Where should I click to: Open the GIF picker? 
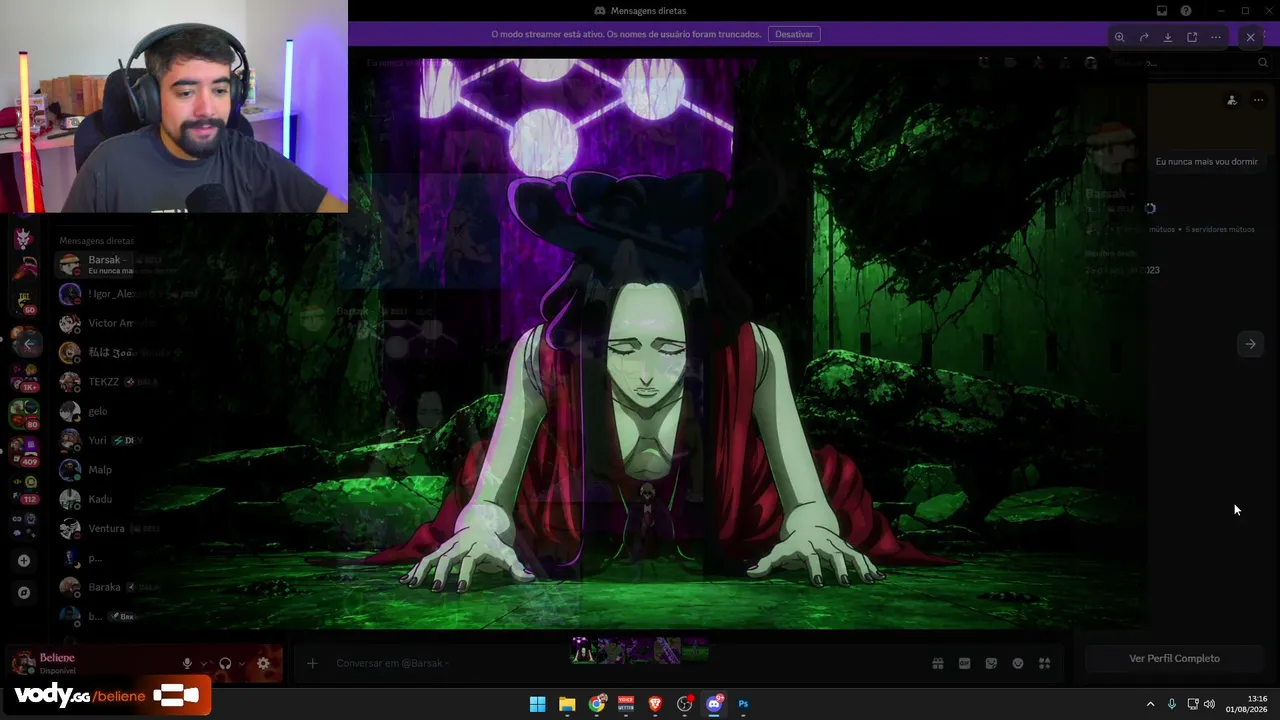tap(965, 663)
